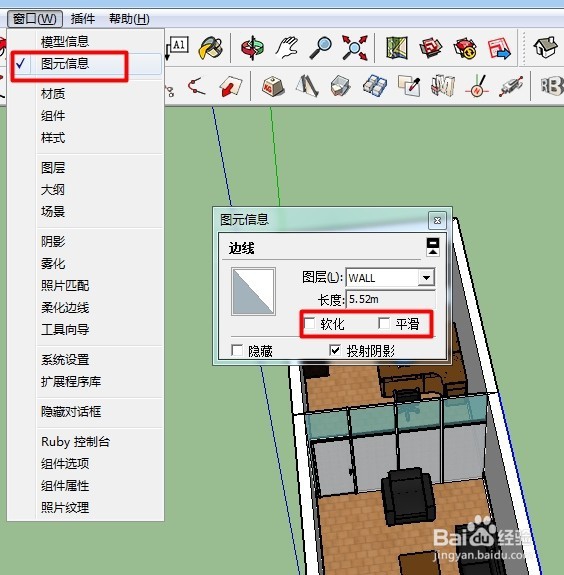The image size is (564, 575).
Task: Collapse the 图元信息 panel details toggle
Action: [x=433, y=247]
